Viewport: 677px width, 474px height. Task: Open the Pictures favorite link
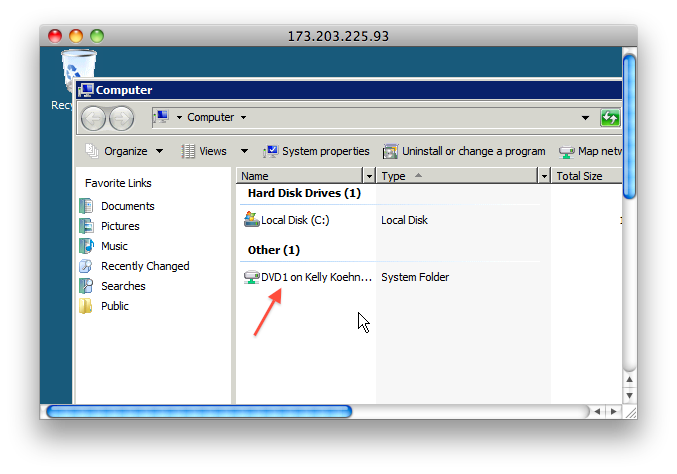coord(120,226)
